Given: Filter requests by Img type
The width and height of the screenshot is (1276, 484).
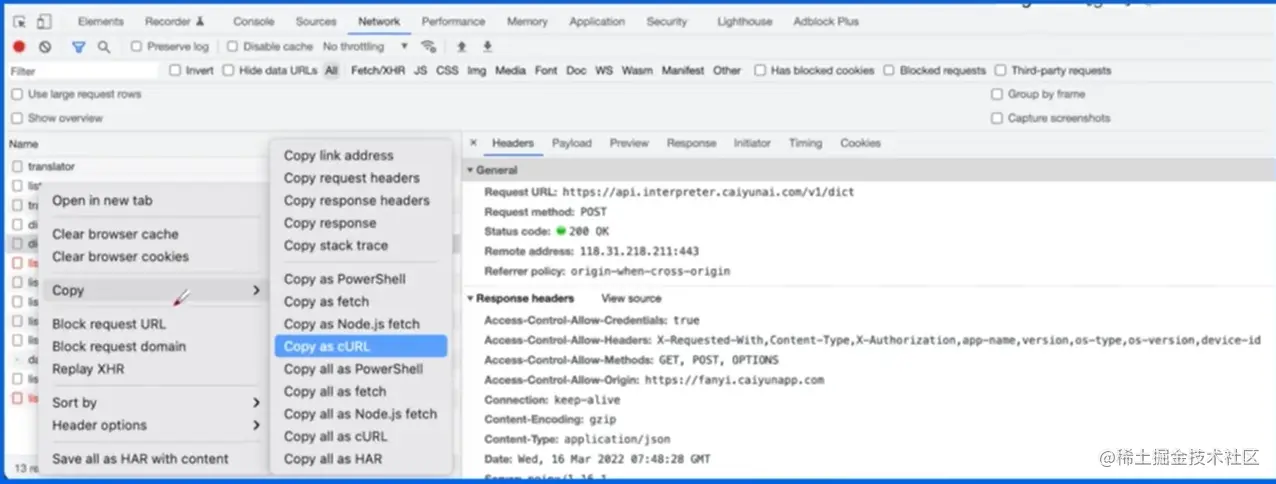Looking at the screenshot, I should coord(477,71).
